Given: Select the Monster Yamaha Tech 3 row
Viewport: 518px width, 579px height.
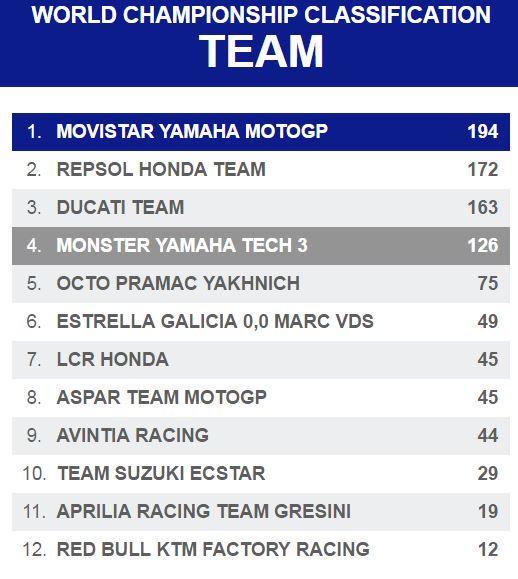Looking at the screenshot, I should pyautogui.click(x=261, y=246).
